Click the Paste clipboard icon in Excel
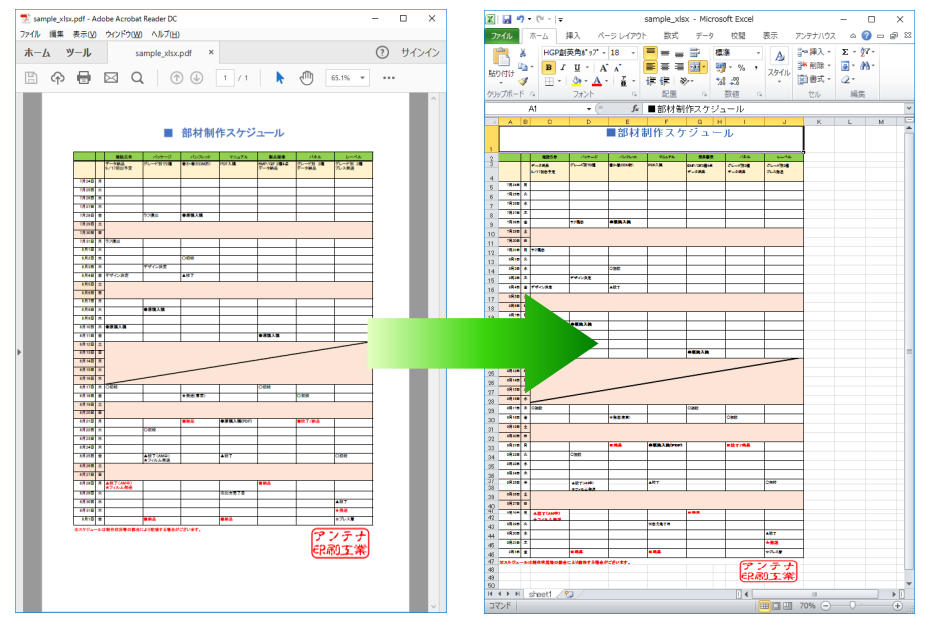This screenshot has width=930, height=630. coord(501,58)
